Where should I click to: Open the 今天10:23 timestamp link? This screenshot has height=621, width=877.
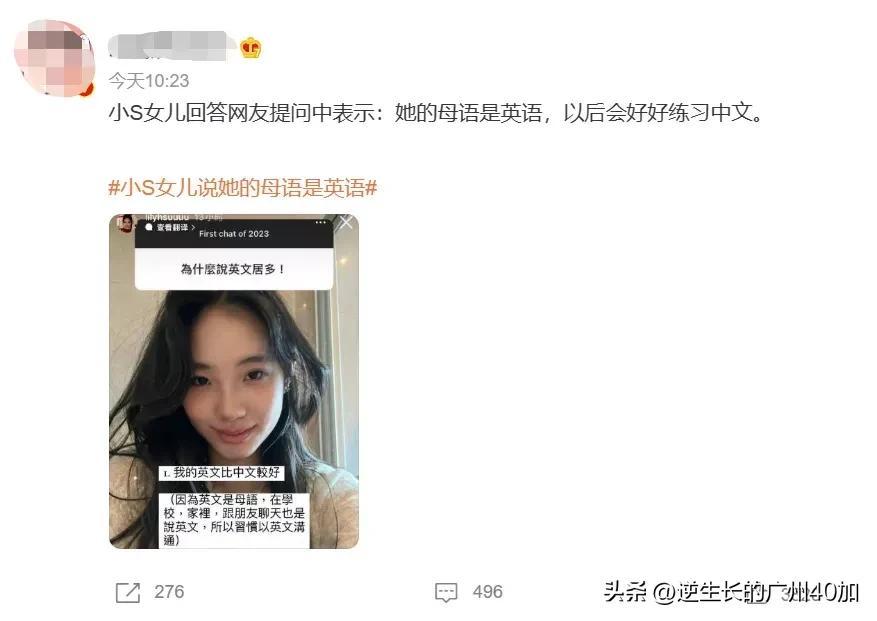click(149, 81)
